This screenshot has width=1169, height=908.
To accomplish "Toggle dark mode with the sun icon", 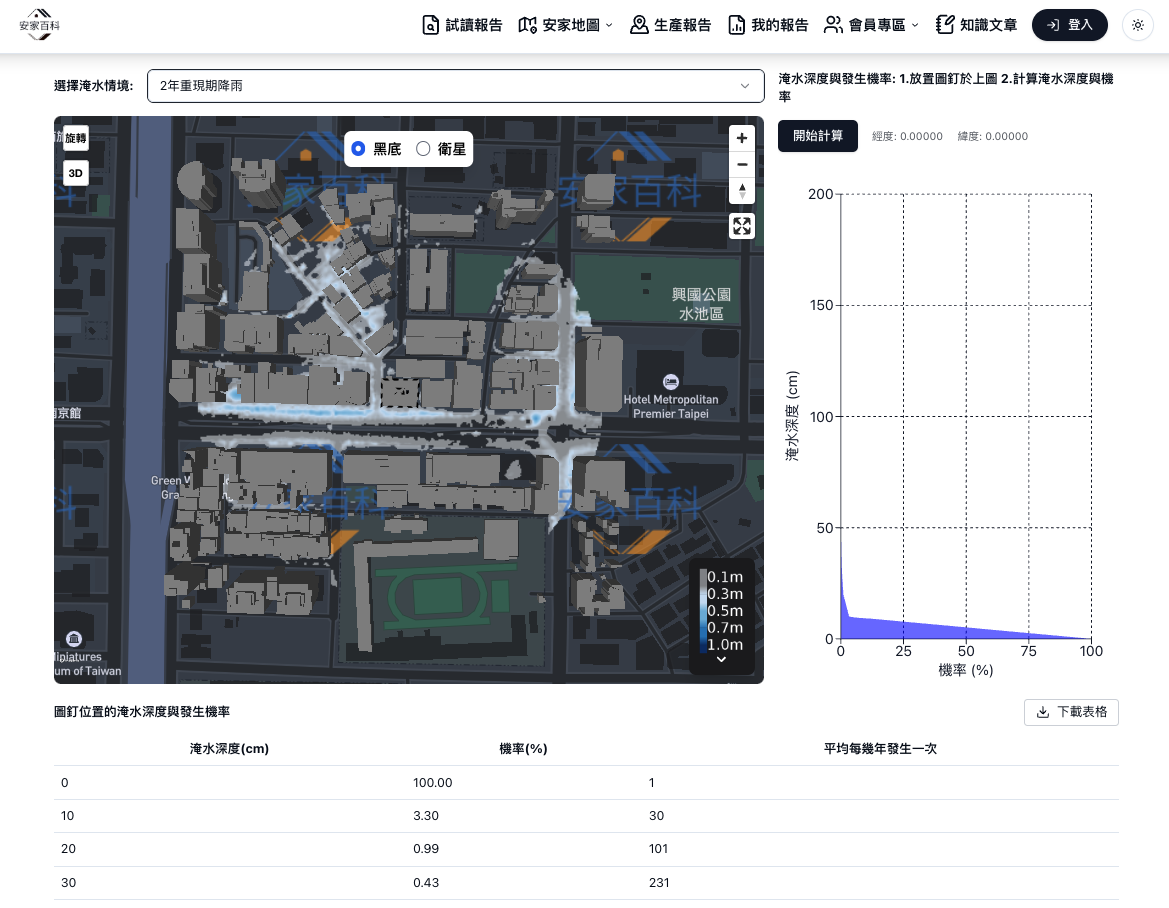I will click(1138, 25).
